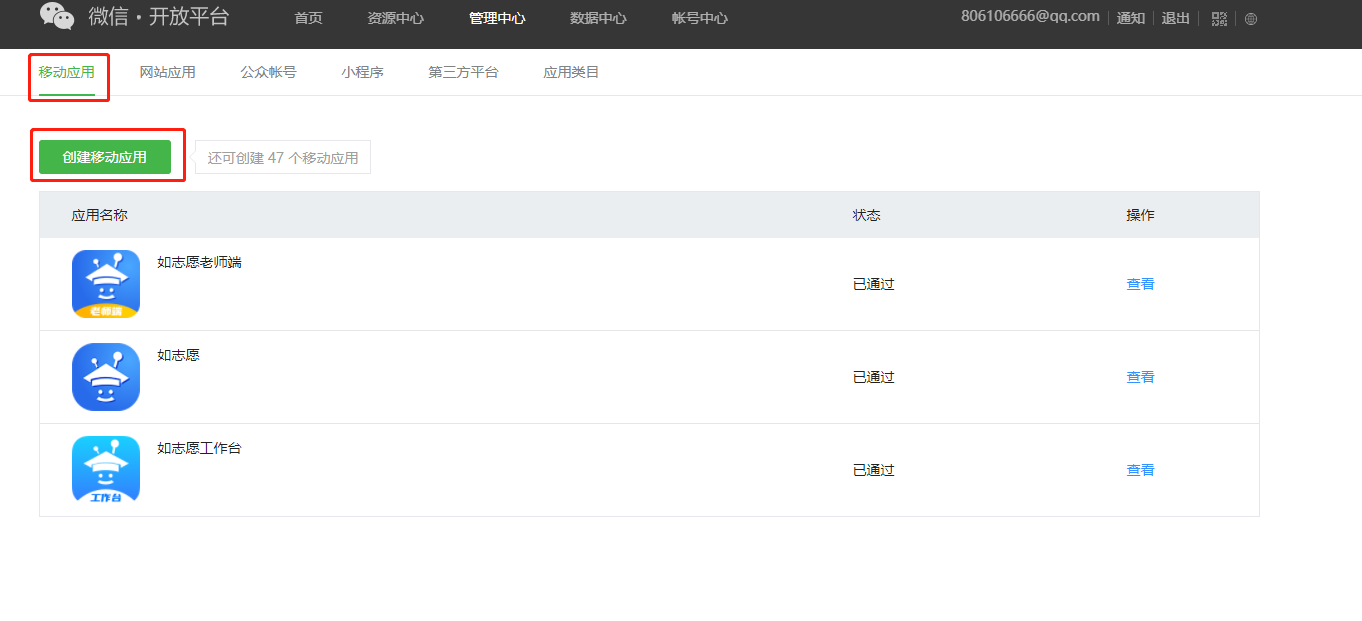Open 通知 in the header
The image size is (1362, 621).
point(1131,18)
